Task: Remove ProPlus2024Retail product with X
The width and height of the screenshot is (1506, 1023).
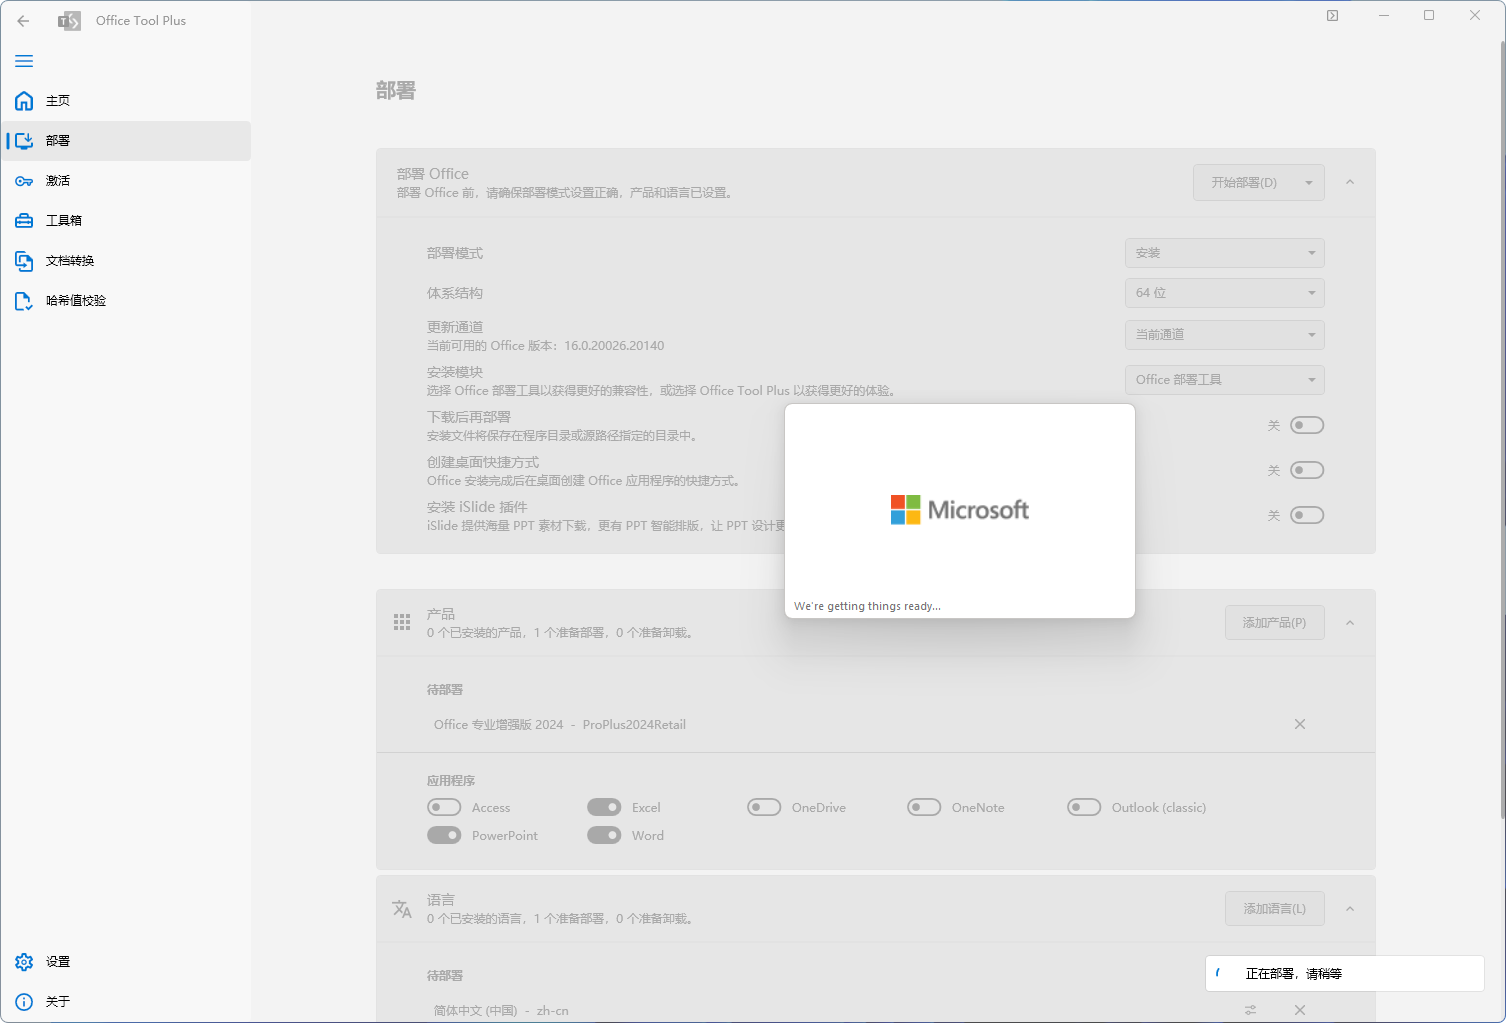Action: pos(1300,724)
